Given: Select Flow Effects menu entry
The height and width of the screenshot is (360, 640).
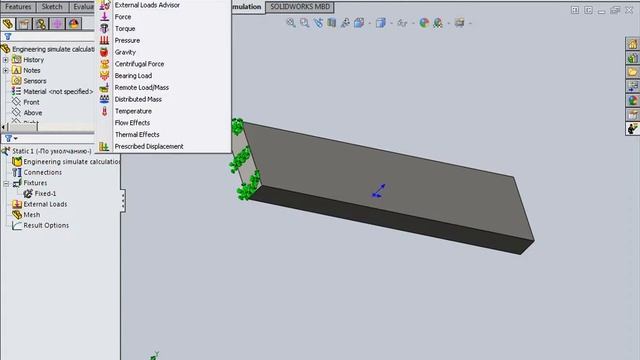Looking at the screenshot, I should click(132, 123).
